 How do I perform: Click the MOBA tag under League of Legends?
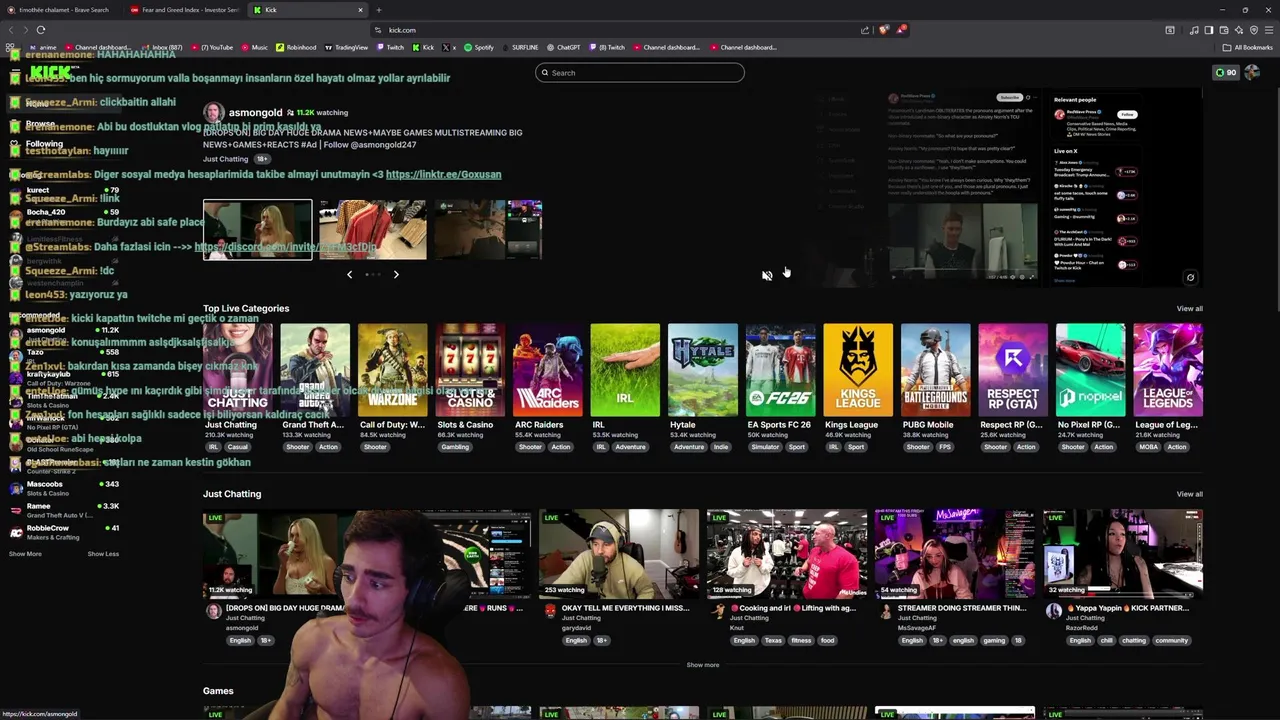1149,447
